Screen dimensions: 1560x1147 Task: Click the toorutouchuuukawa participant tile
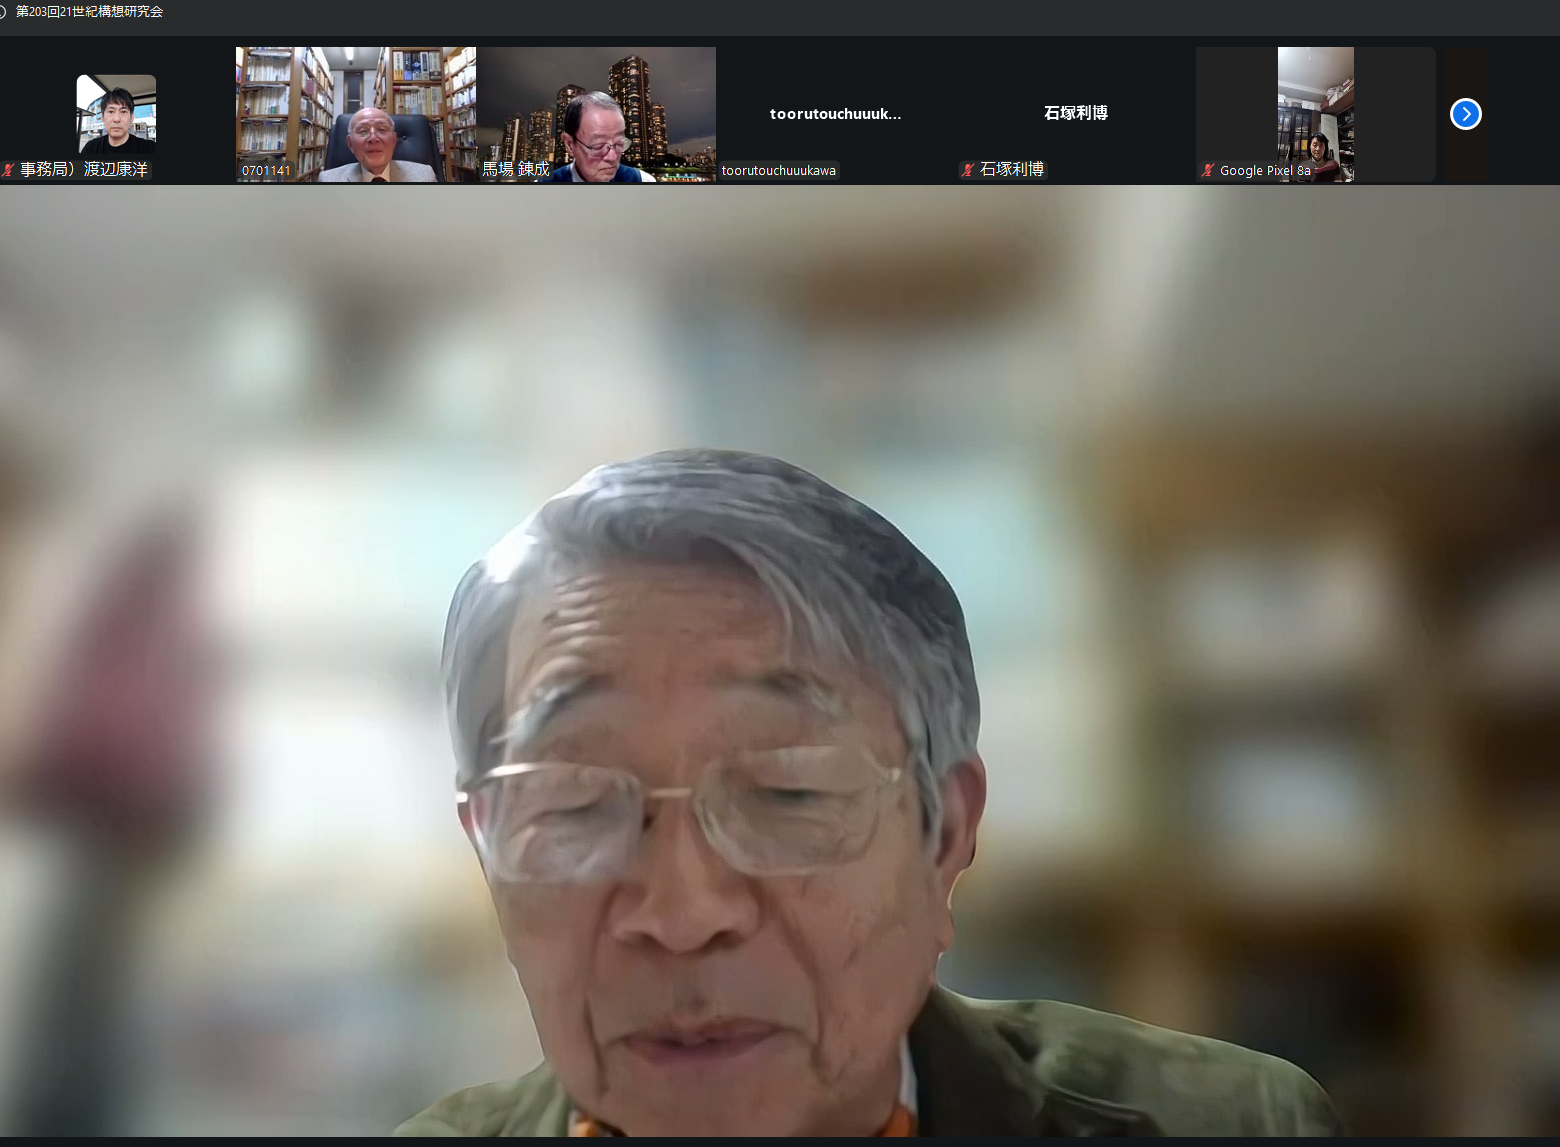point(835,114)
